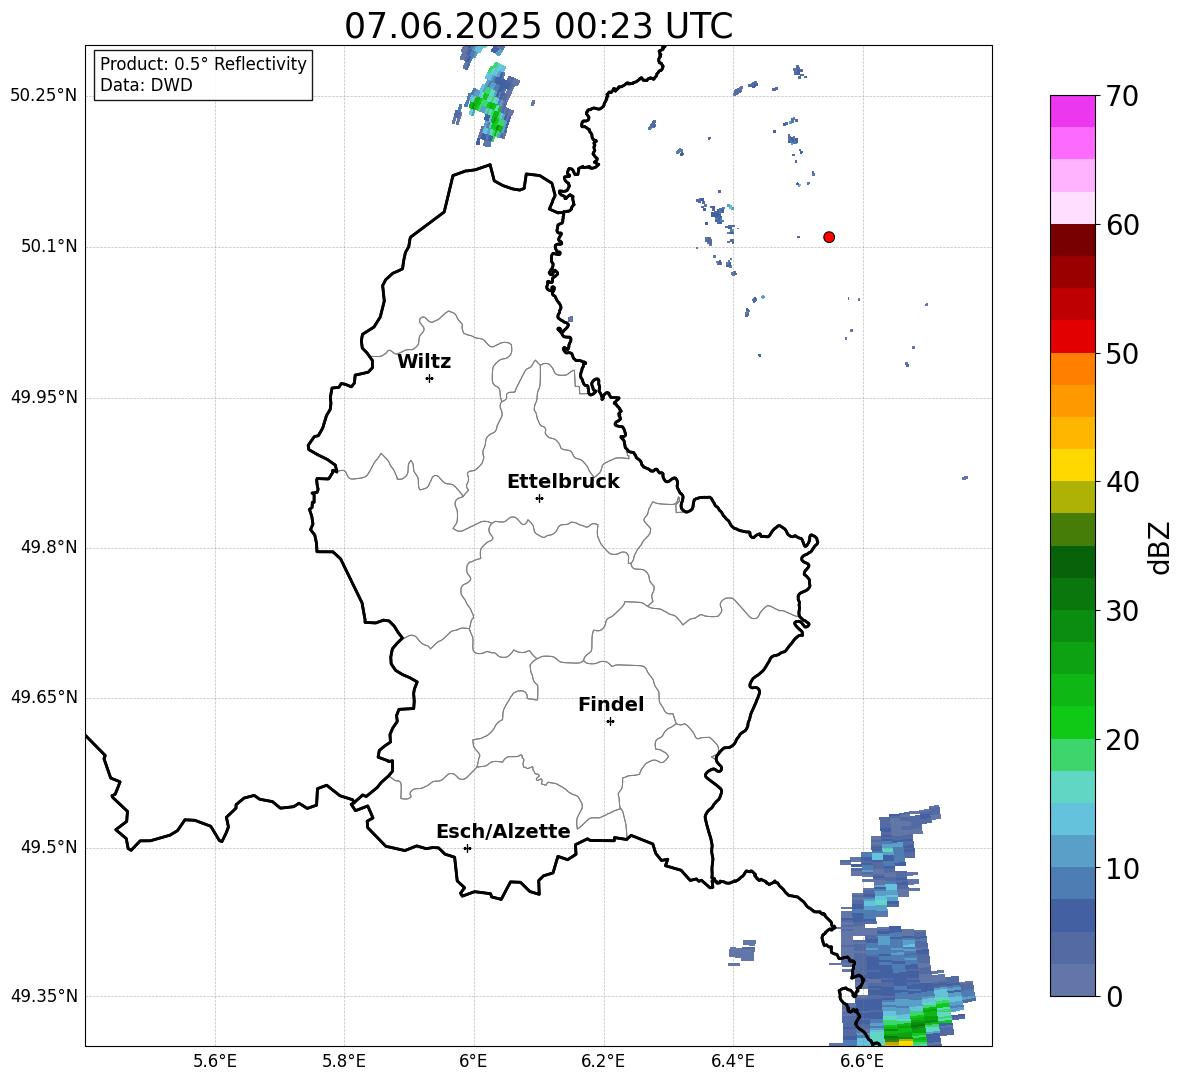Click longitude label 6°E
Viewport: 1184px width, 1081px height.
[x=473, y=1061]
